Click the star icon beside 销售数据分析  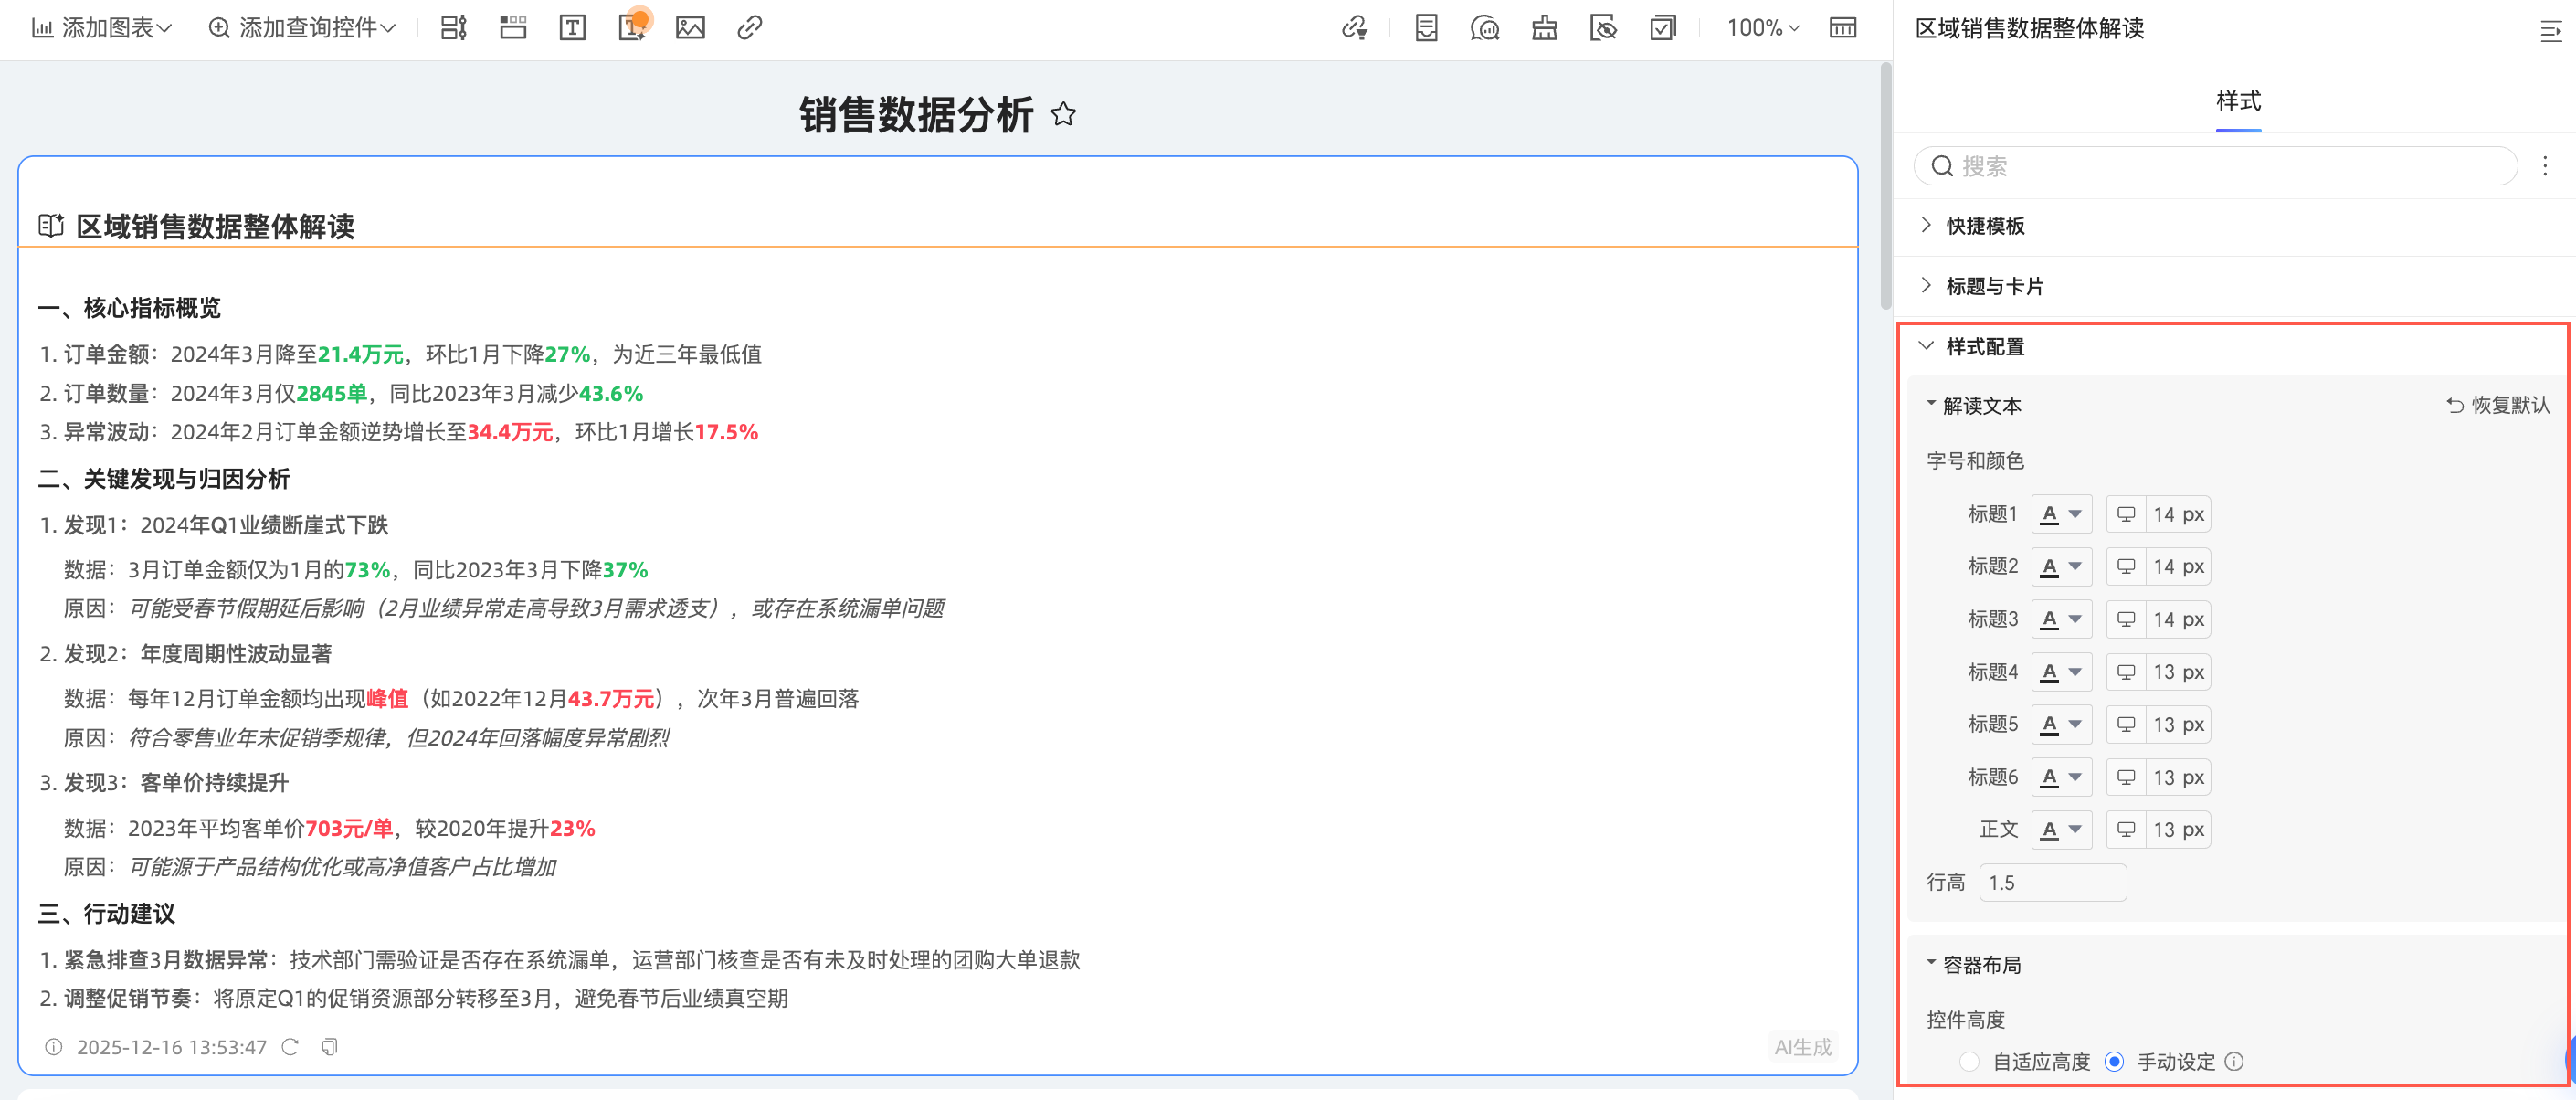point(1063,115)
